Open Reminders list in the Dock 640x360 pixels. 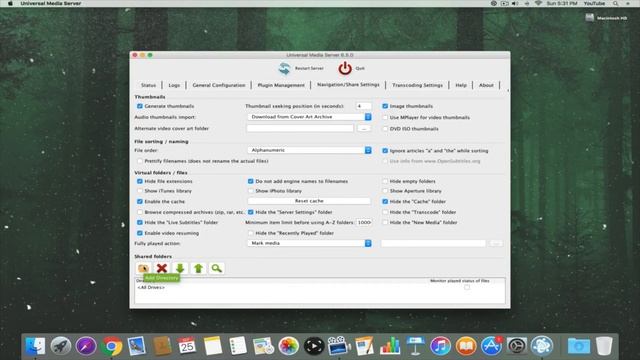238,346
